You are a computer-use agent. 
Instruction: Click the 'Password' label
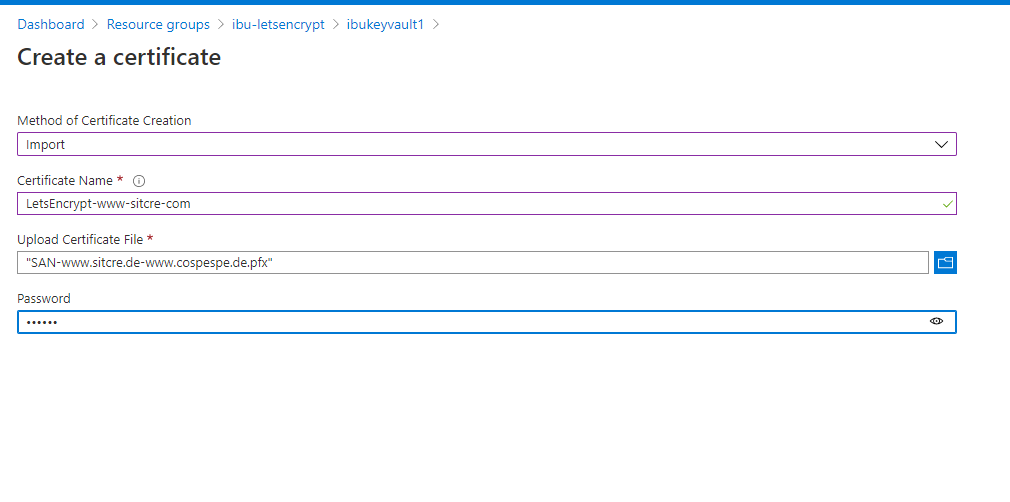(44, 298)
